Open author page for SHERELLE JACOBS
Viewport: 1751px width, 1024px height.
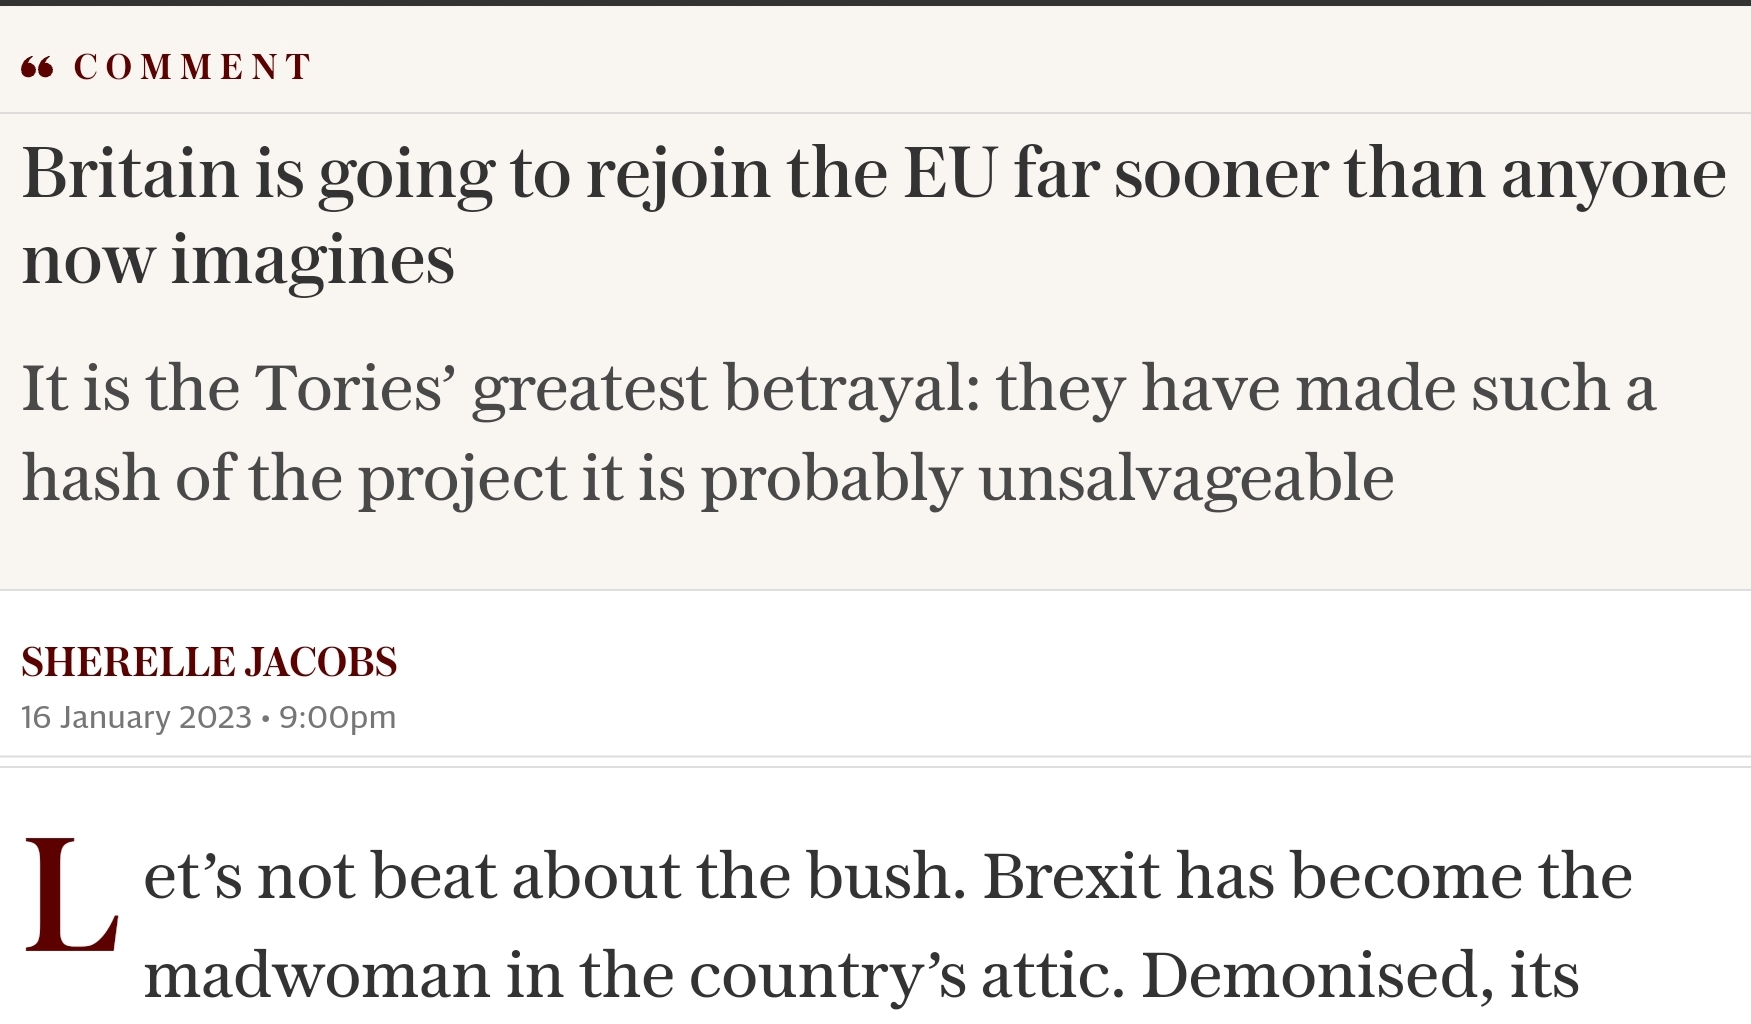[209, 662]
